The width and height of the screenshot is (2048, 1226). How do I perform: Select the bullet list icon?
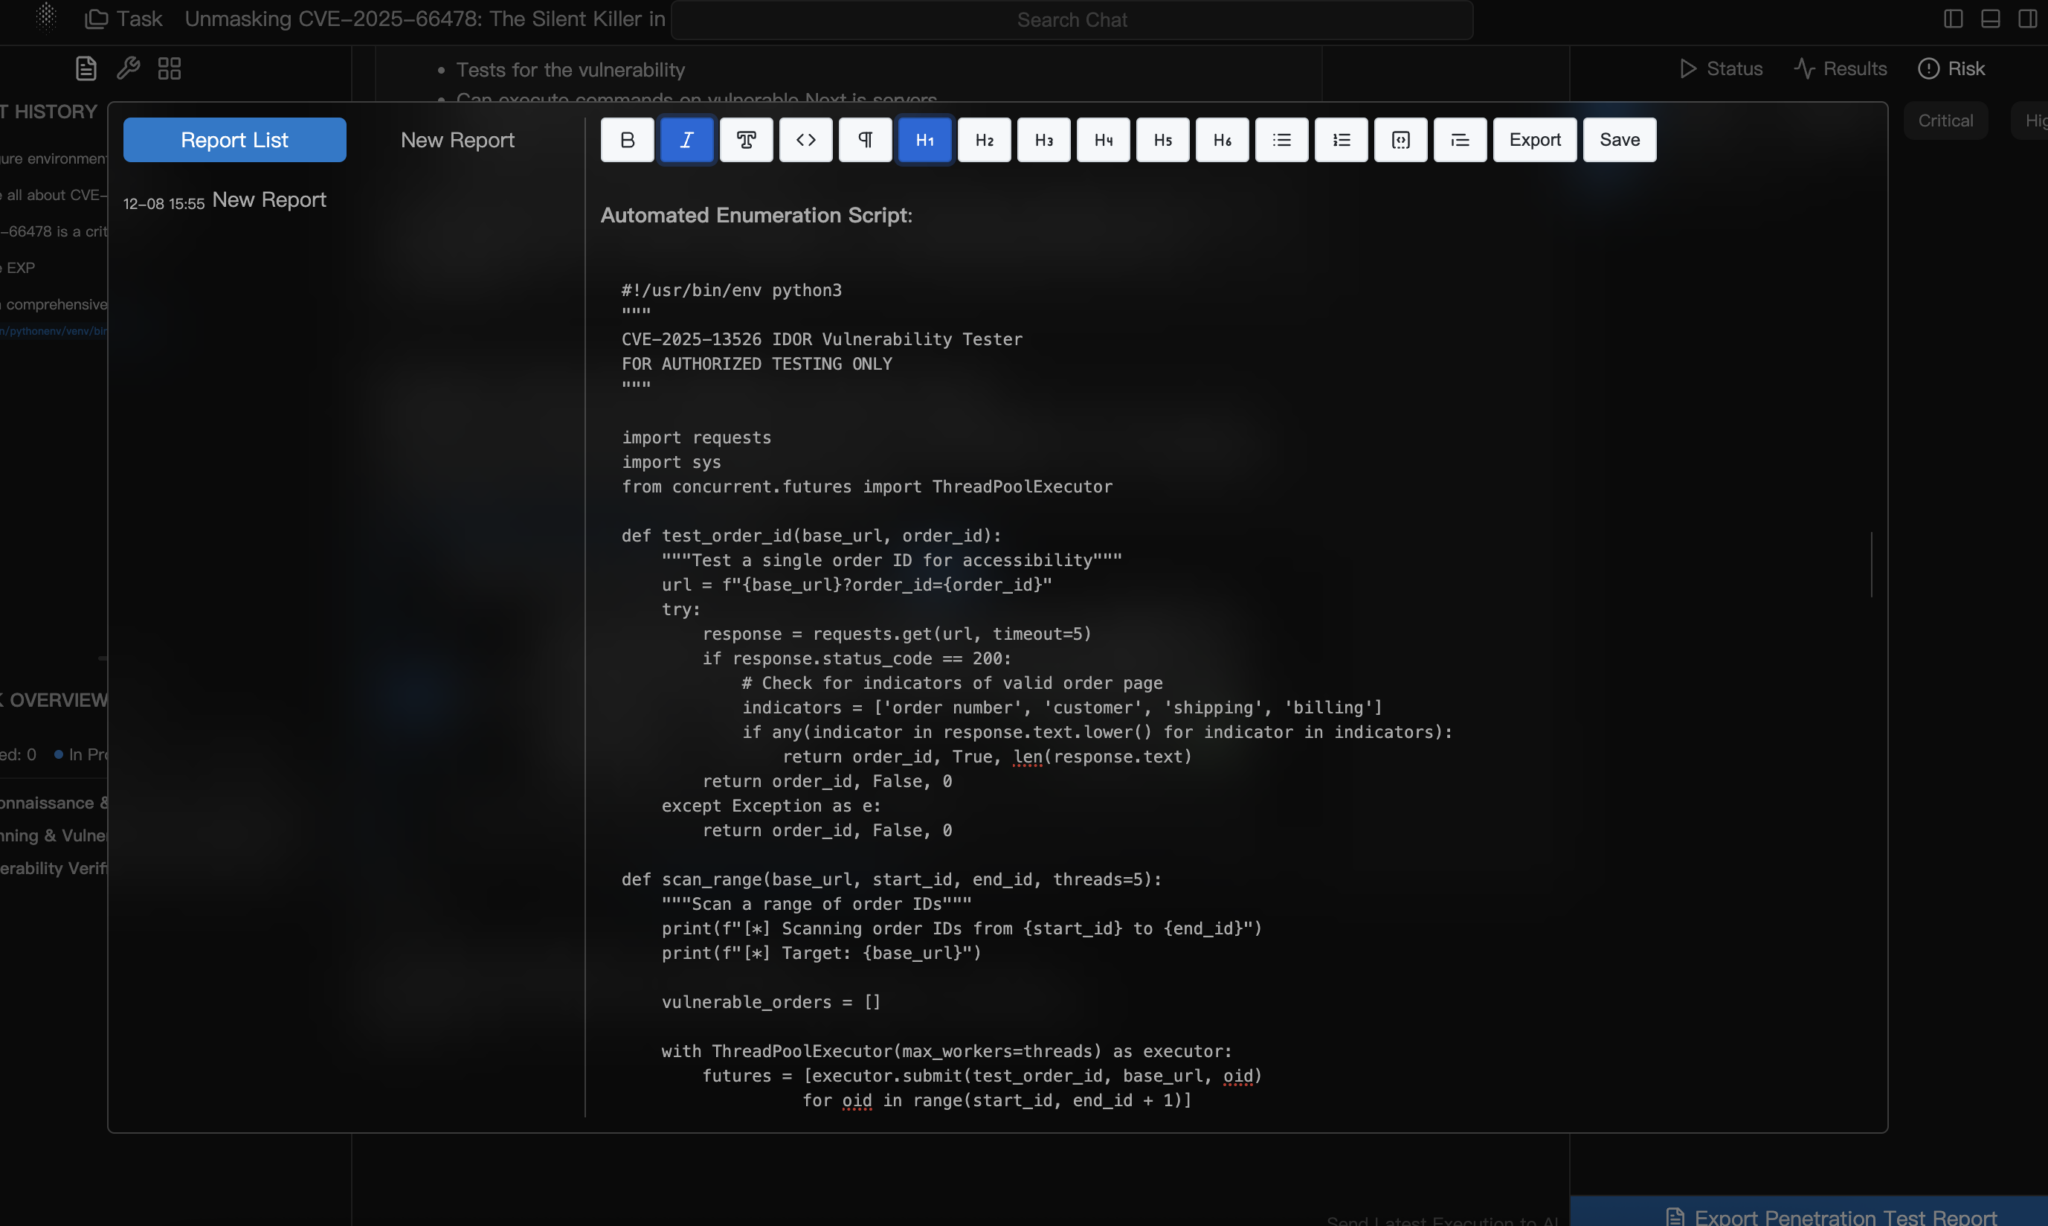[1281, 139]
